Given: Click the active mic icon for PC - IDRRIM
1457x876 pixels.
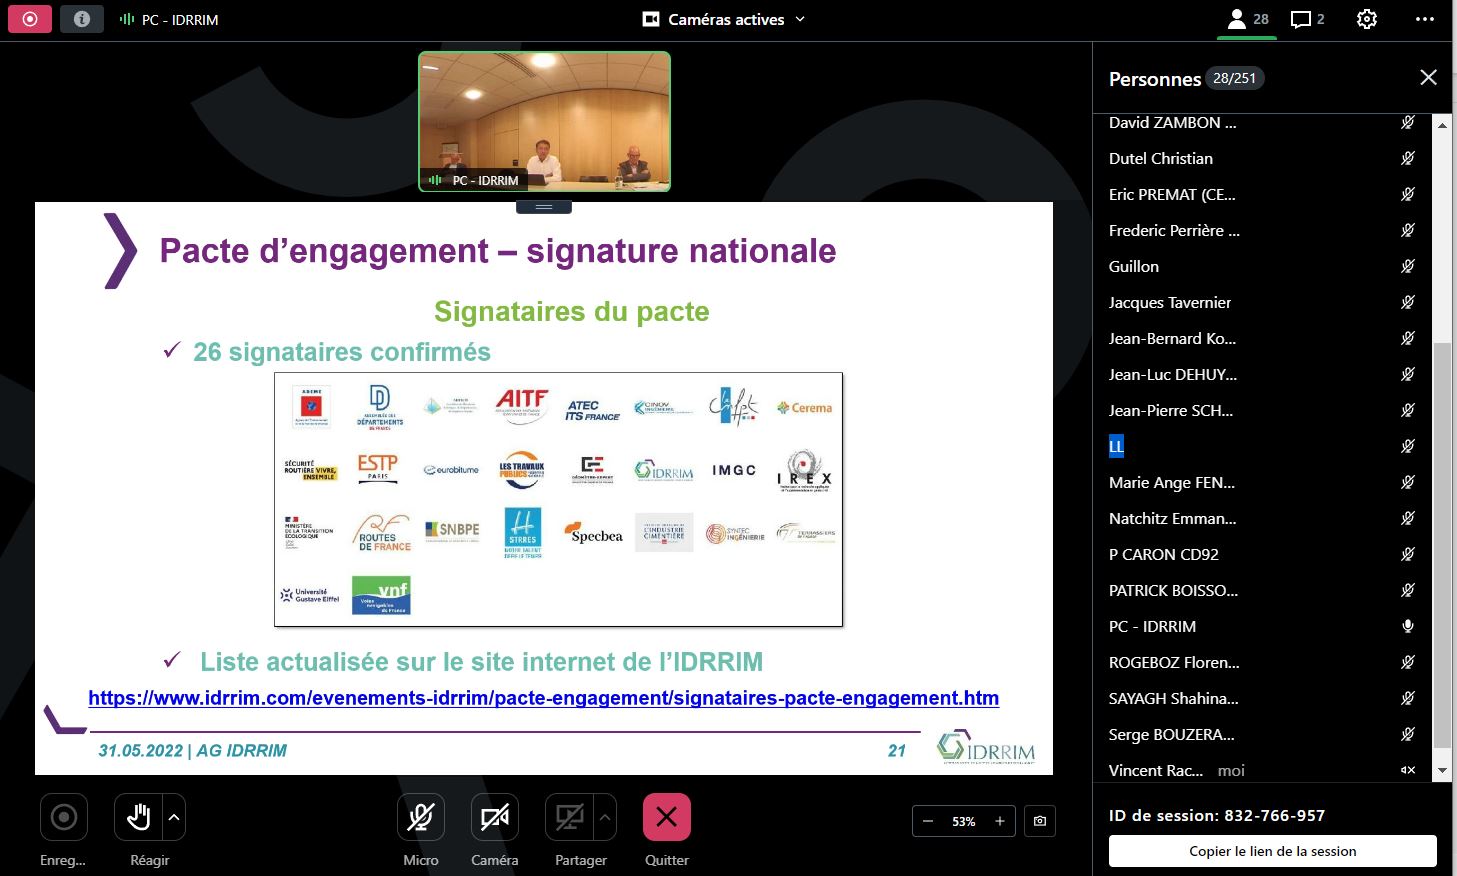Looking at the screenshot, I should 1408,626.
